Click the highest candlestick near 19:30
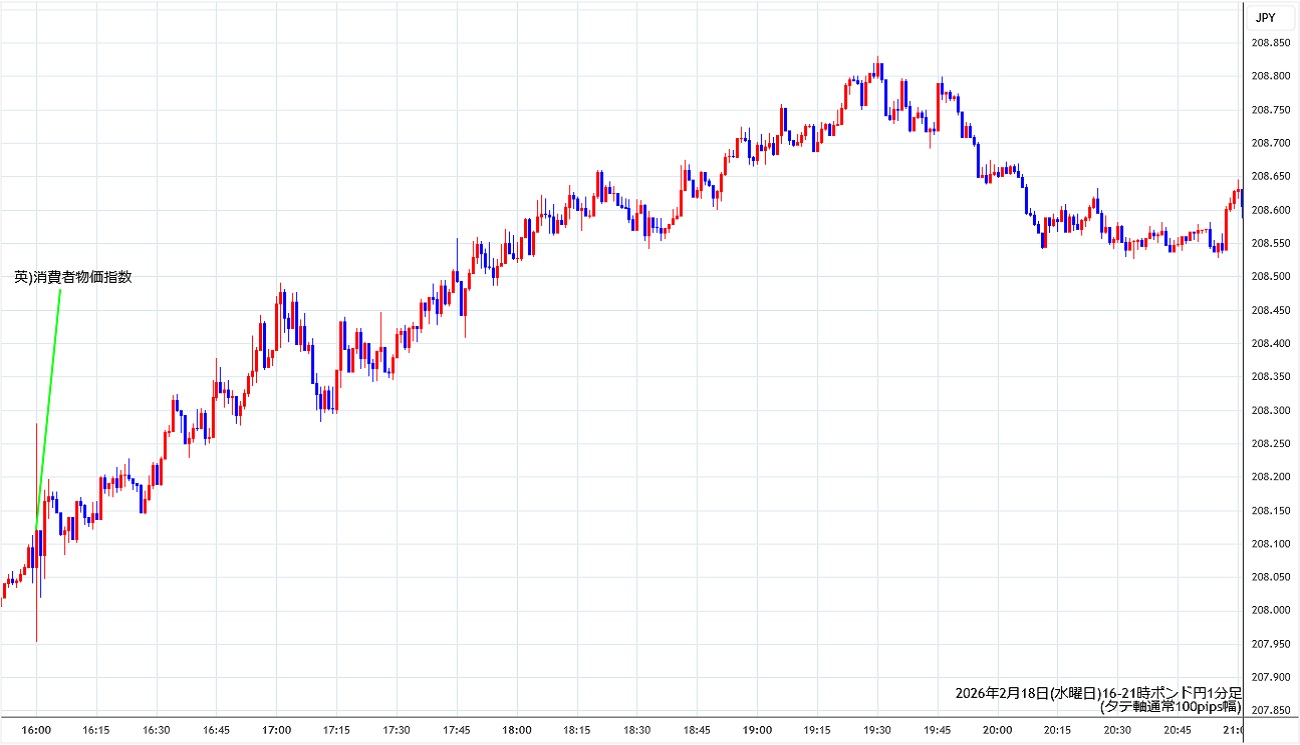Screen dimensions: 1300x745 [x=877, y=68]
